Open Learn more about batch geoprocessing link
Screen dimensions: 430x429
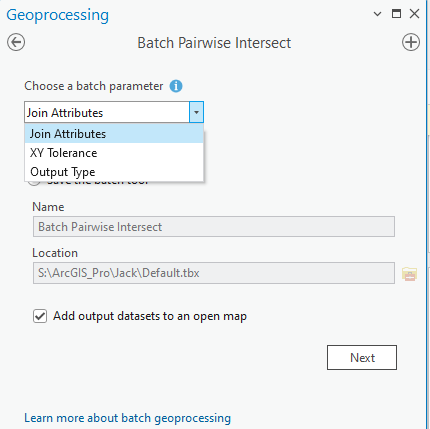(128, 418)
